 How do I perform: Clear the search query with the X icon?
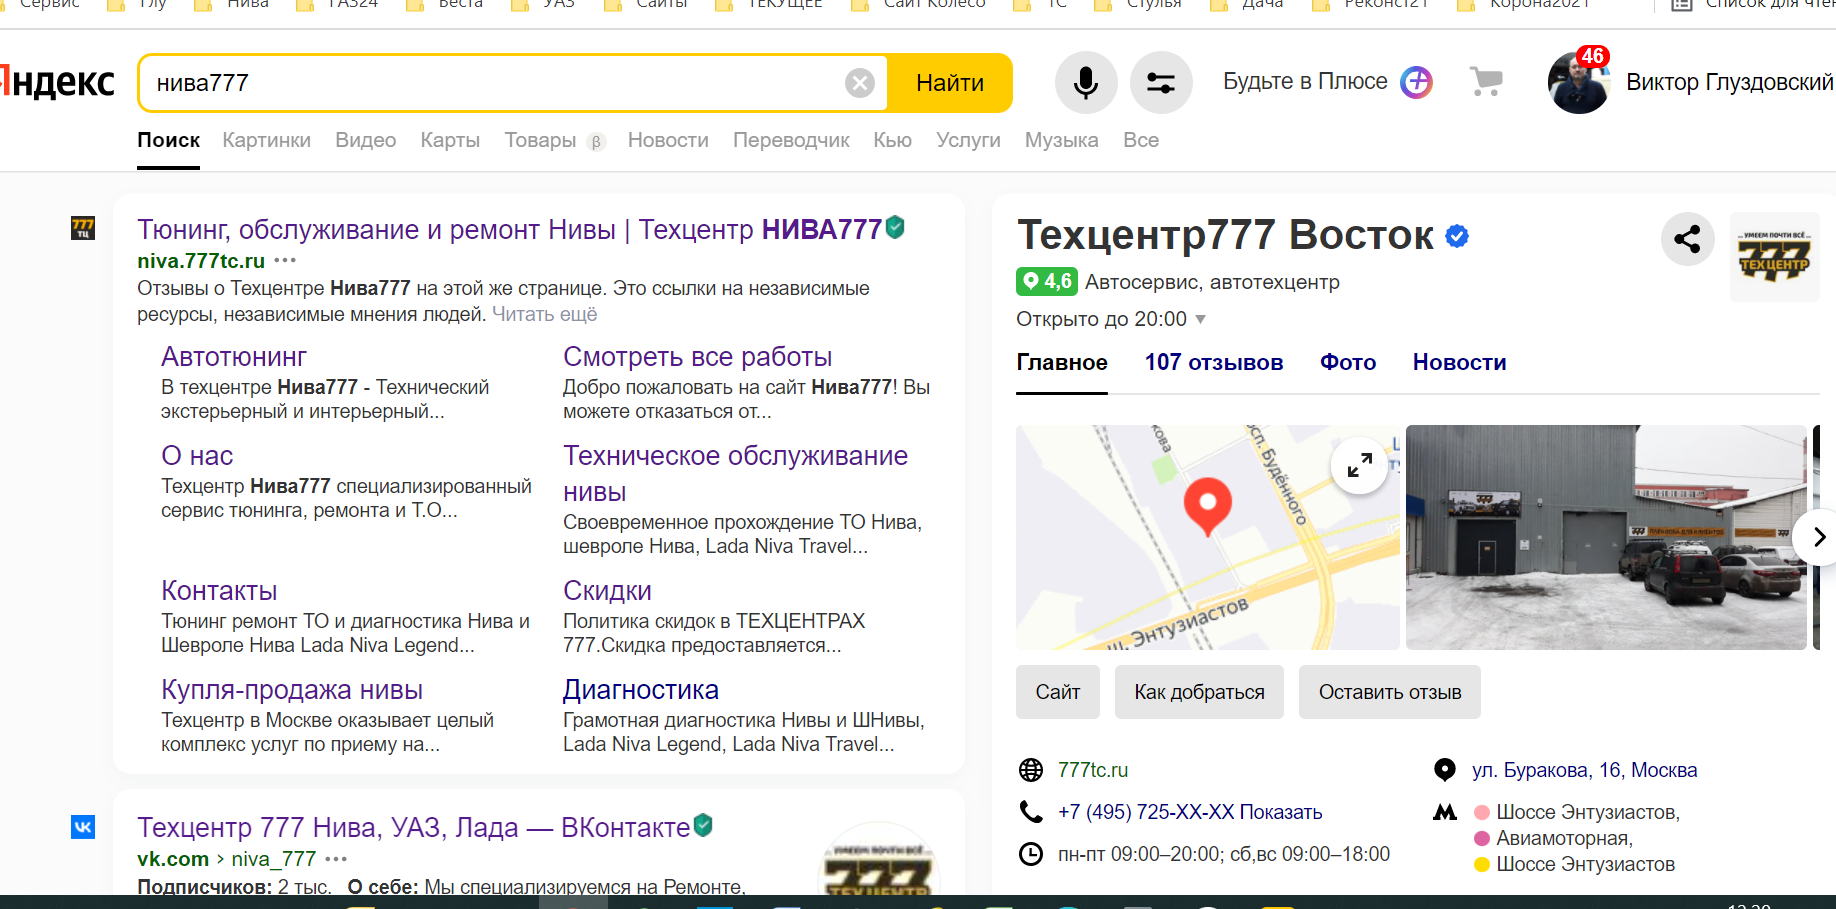pos(860,83)
